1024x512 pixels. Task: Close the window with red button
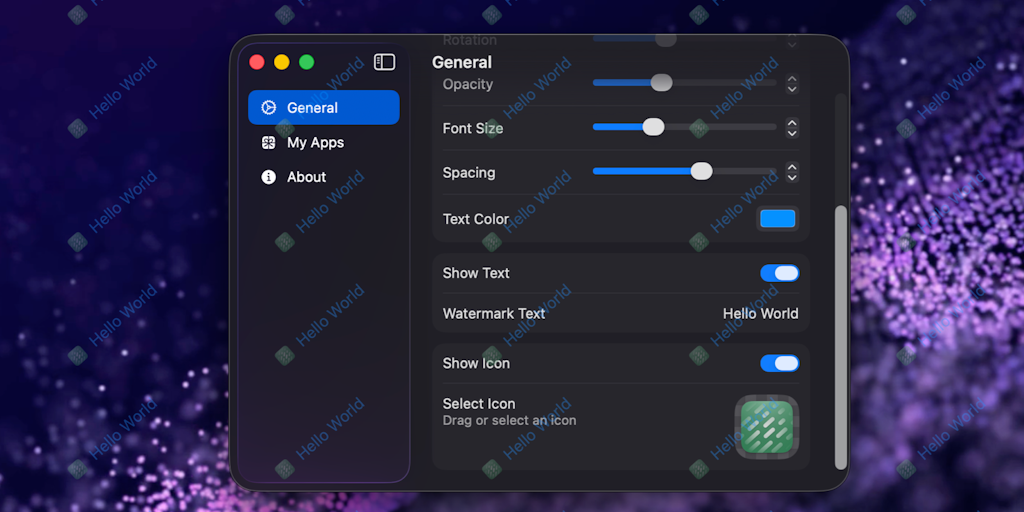(x=257, y=62)
